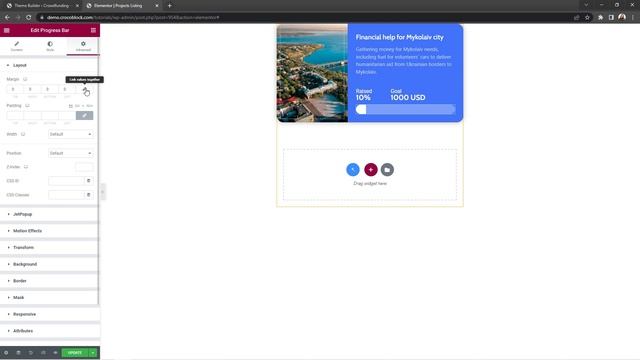640x360 pixels.
Task: Open History icon in footer
Action: [x=31, y=353]
